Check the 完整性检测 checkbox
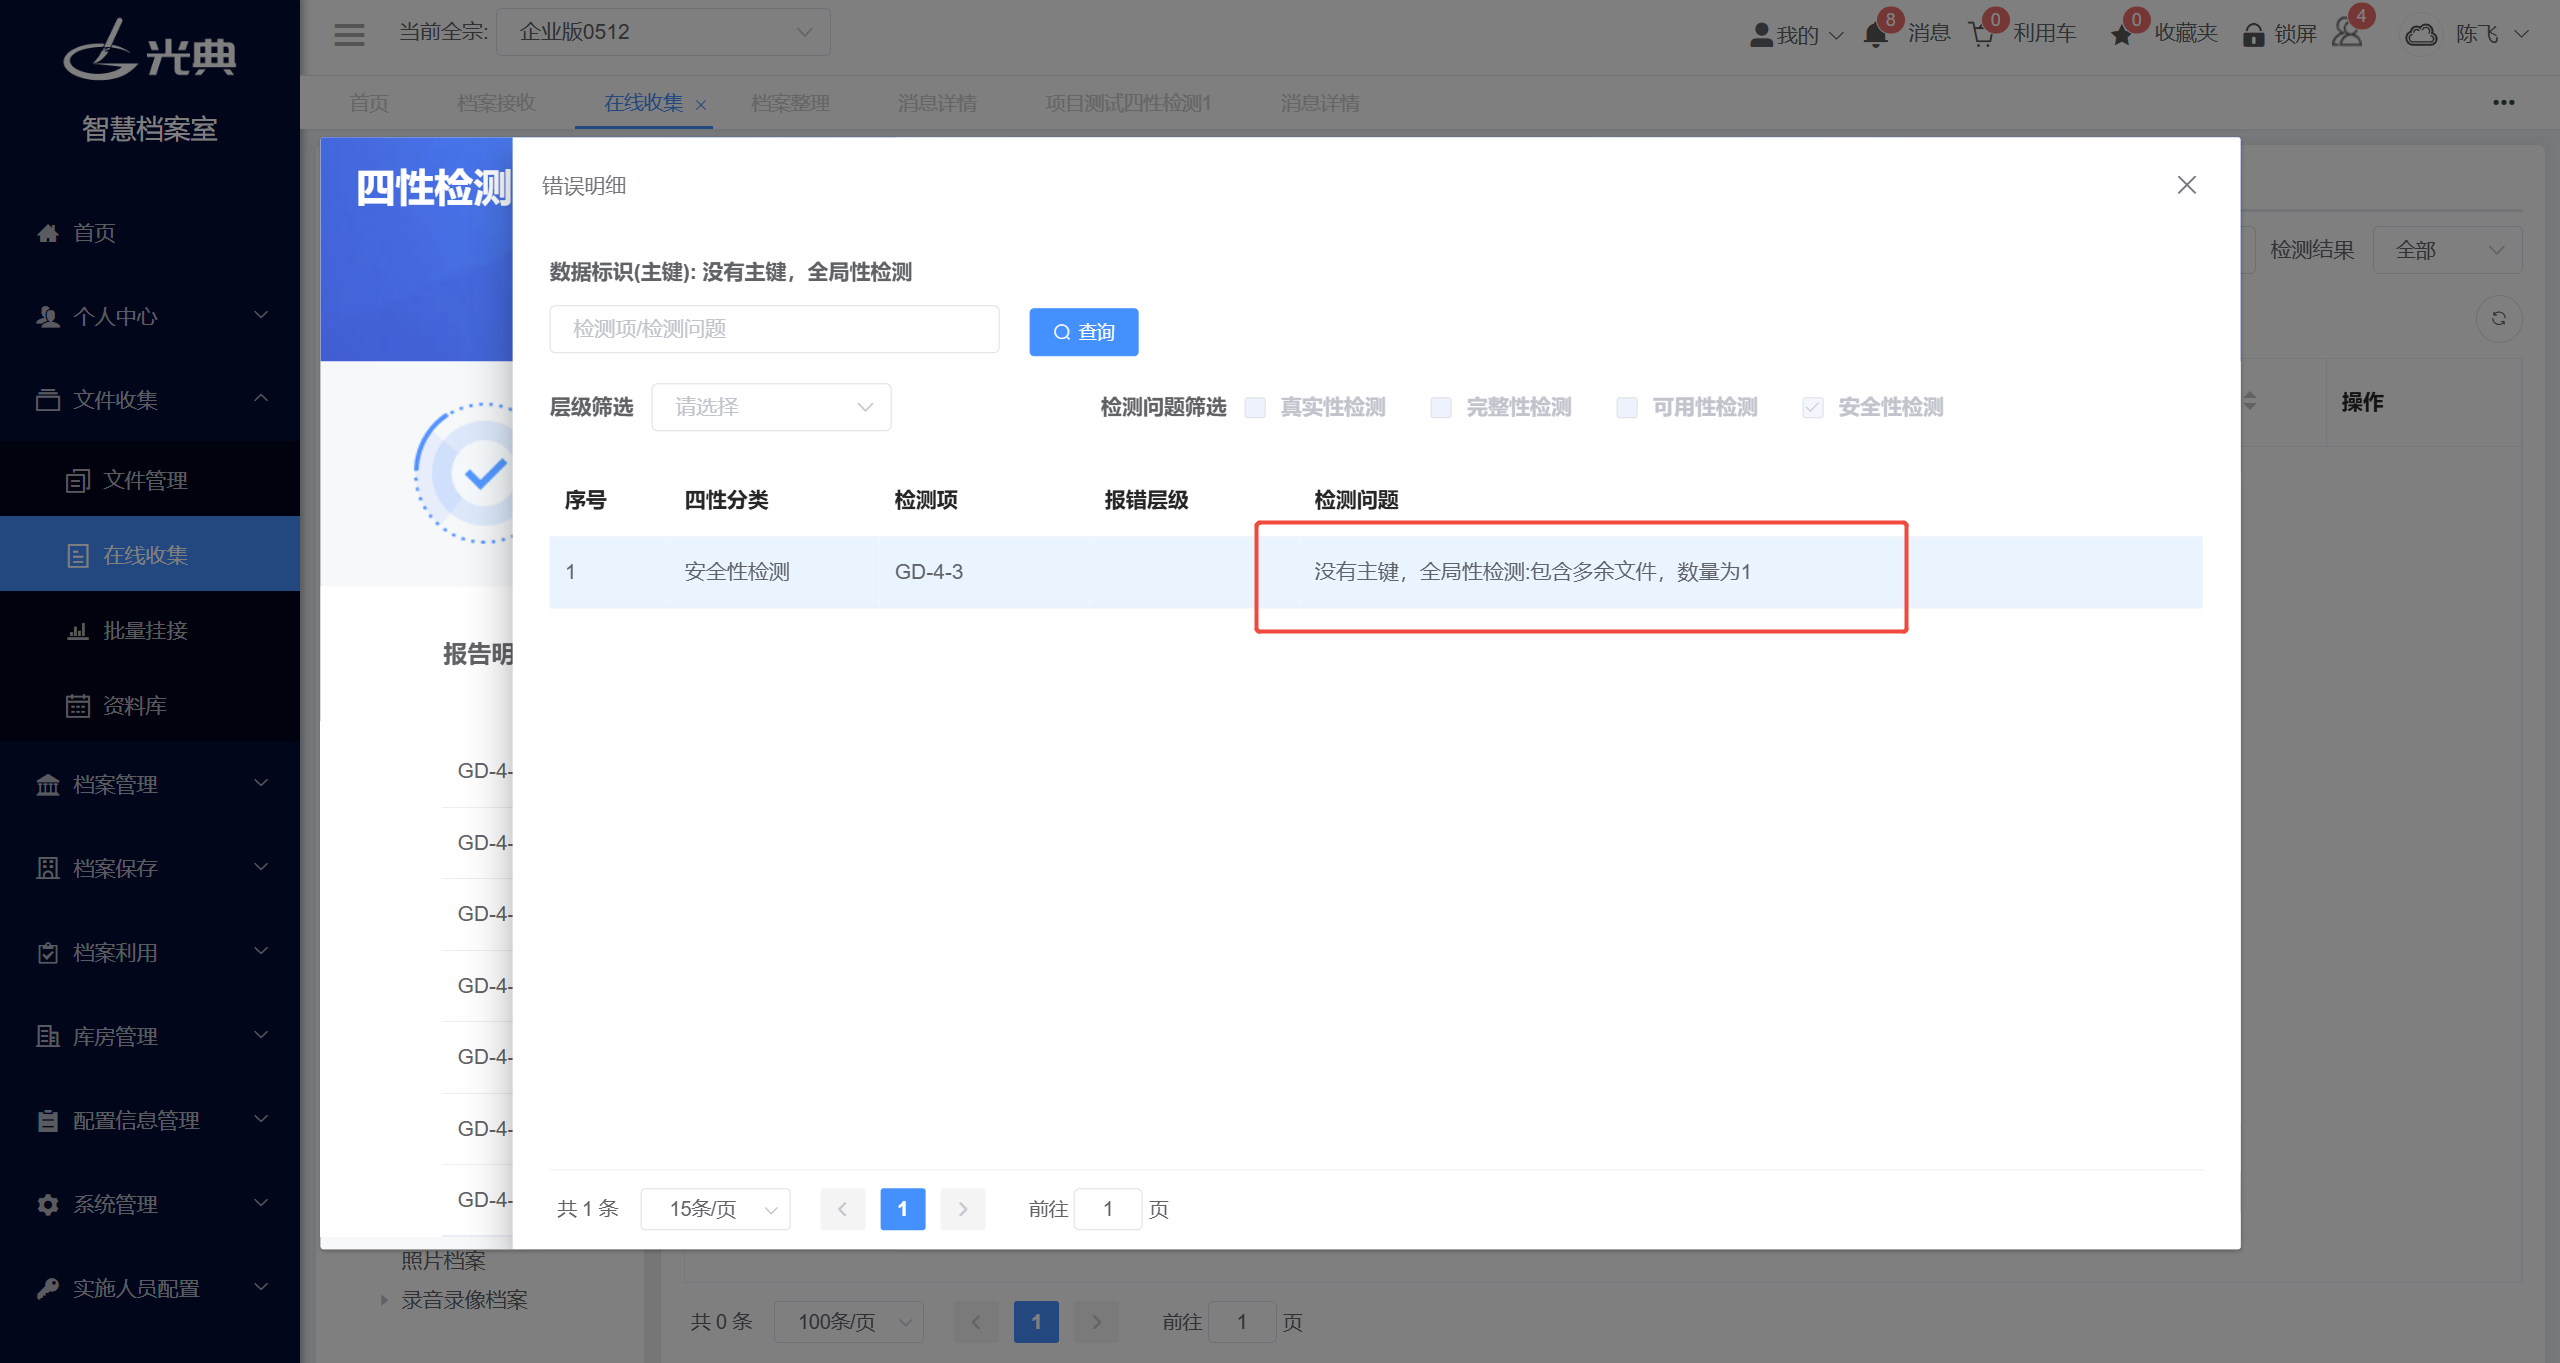 point(1441,407)
